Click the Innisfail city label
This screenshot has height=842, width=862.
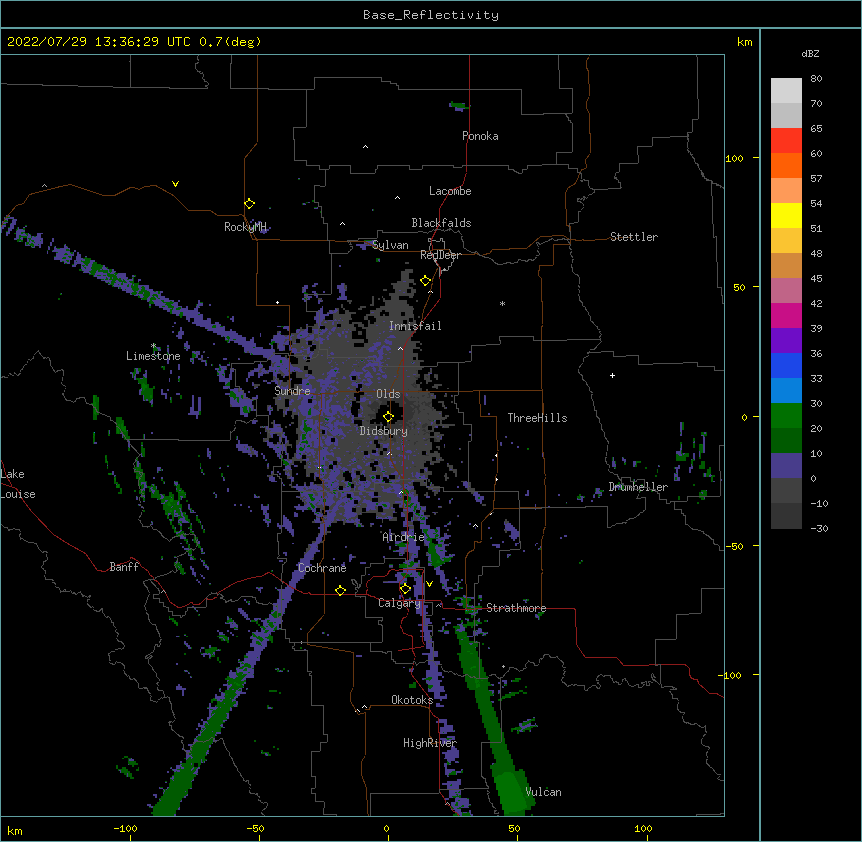(x=415, y=326)
